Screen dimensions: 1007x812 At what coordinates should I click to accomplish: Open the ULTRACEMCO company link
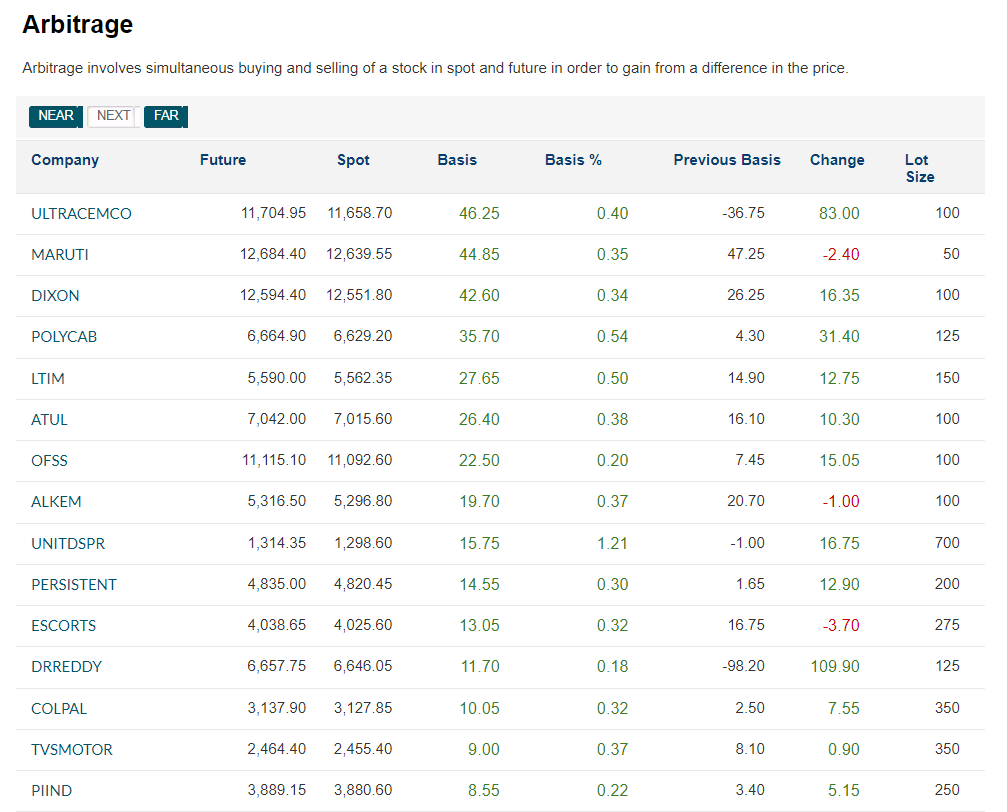pyautogui.click(x=82, y=214)
